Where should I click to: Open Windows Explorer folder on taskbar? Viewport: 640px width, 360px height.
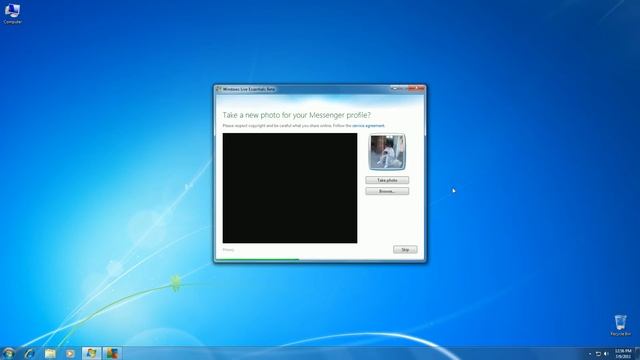(50, 353)
